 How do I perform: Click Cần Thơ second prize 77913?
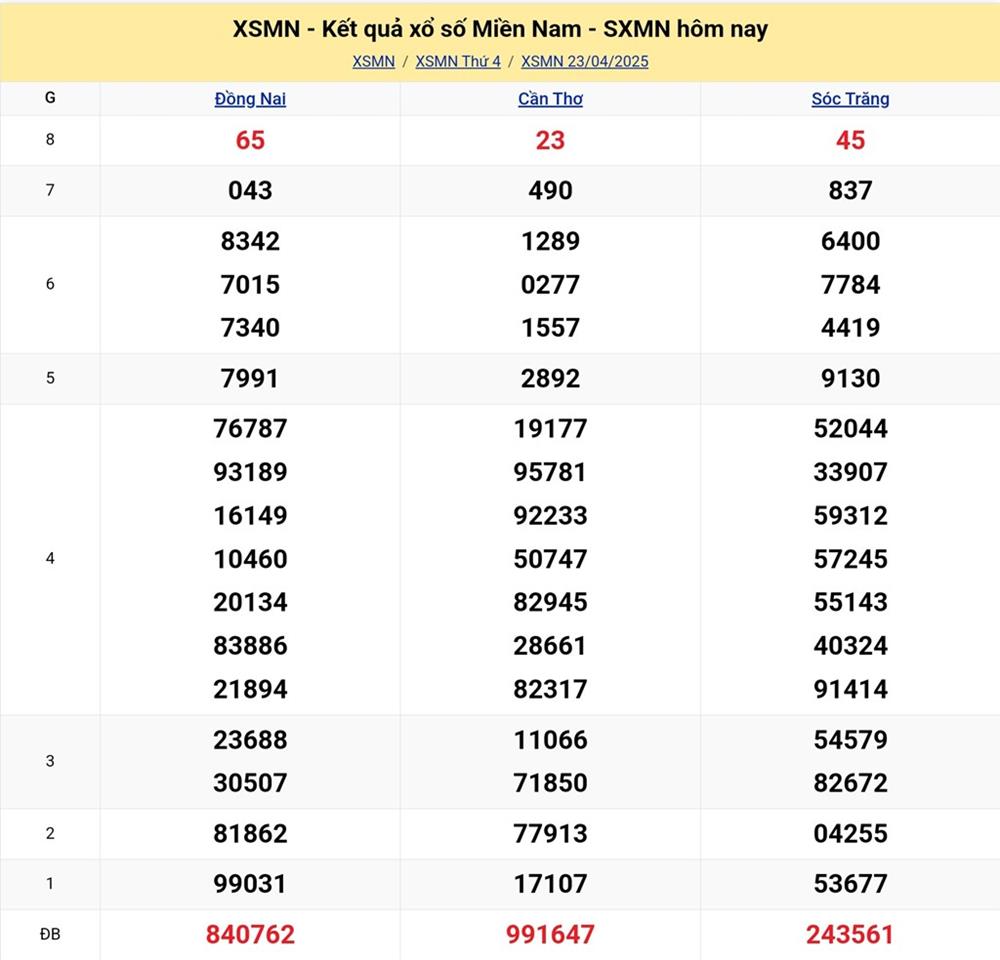coord(550,833)
